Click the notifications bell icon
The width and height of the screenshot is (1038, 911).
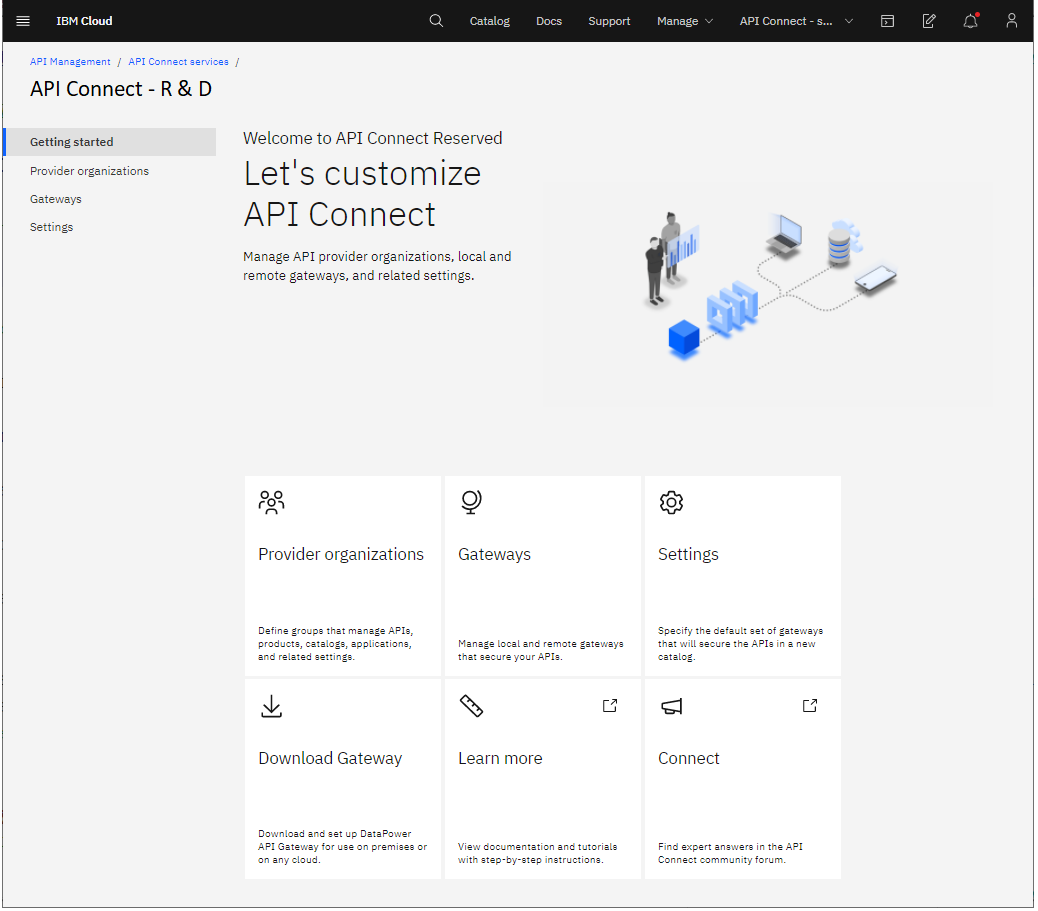coord(970,20)
